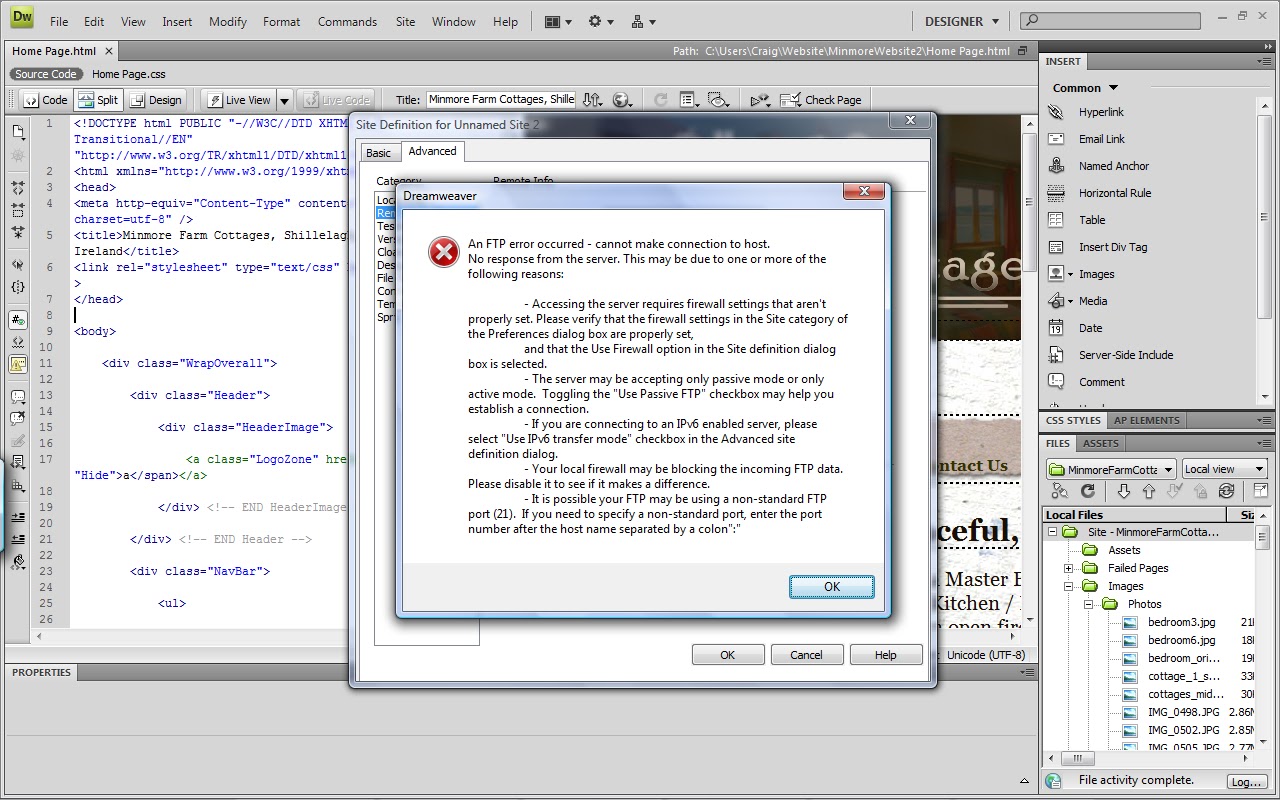1280x800 pixels.
Task: Click Collapse Full Tag icon in coding toolbar
Action: pyautogui.click(x=17, y=187)
